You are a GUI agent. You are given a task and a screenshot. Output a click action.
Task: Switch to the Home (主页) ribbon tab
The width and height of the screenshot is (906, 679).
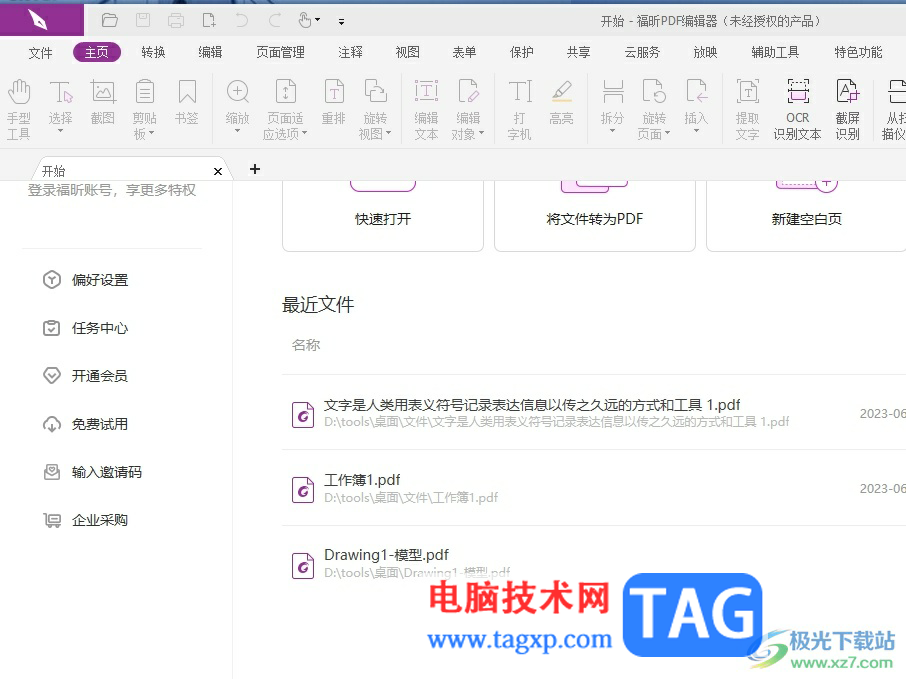click(96, 53)
